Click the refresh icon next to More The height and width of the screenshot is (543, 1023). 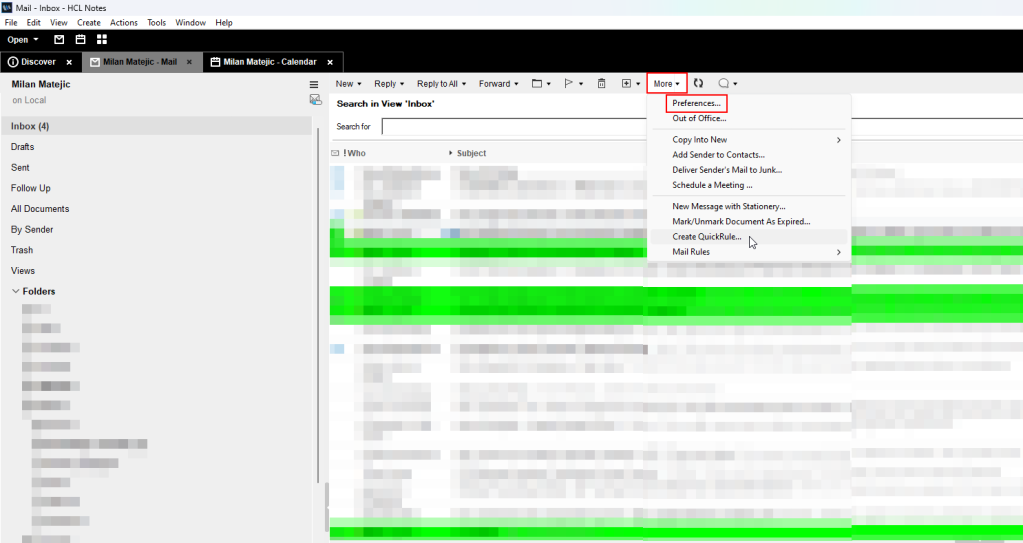698,84
